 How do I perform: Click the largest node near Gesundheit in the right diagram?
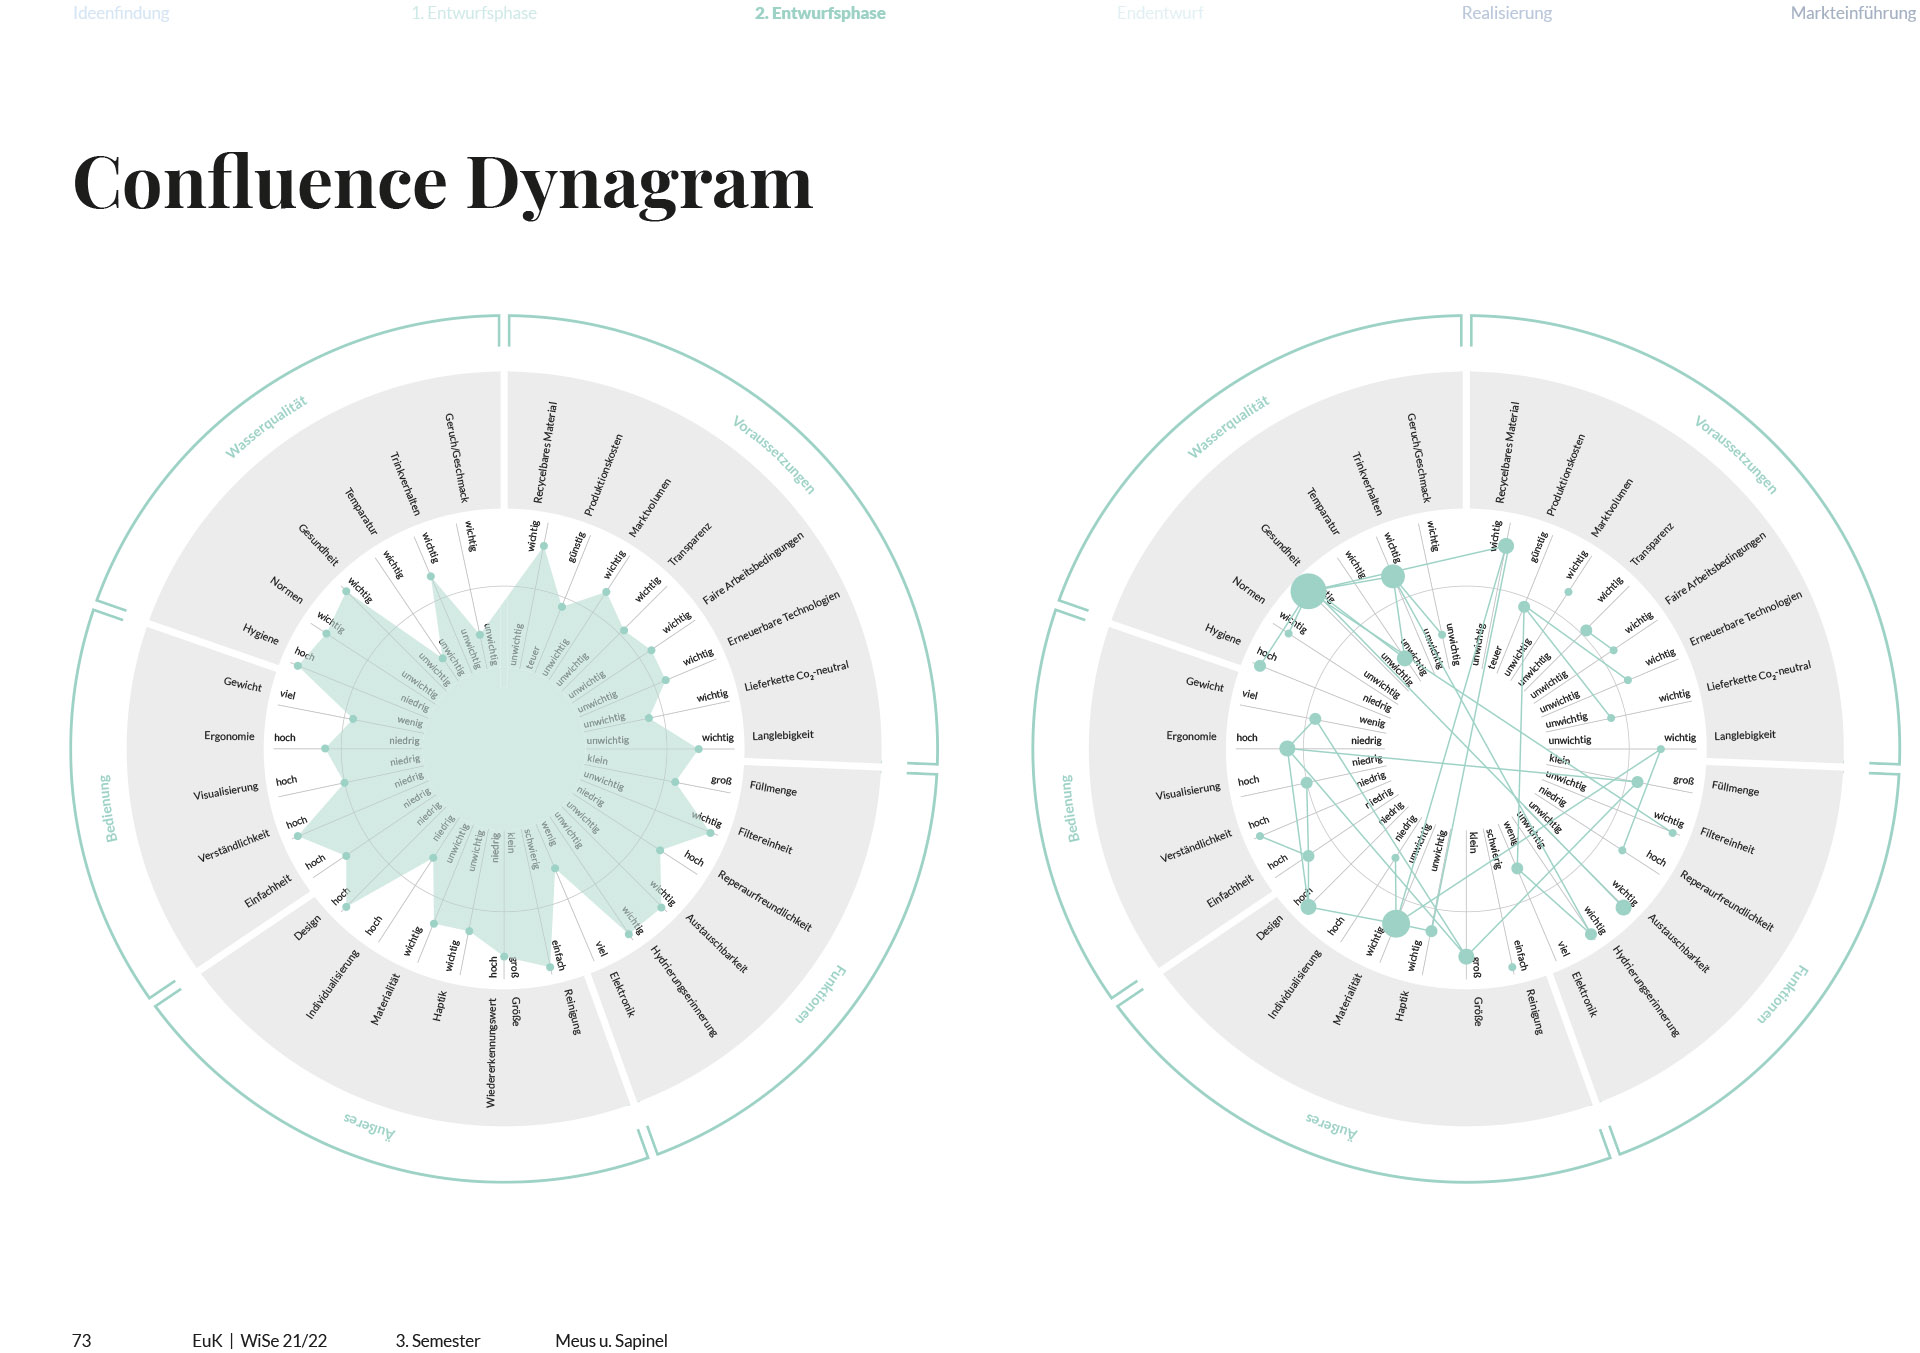coord(1308,591)
